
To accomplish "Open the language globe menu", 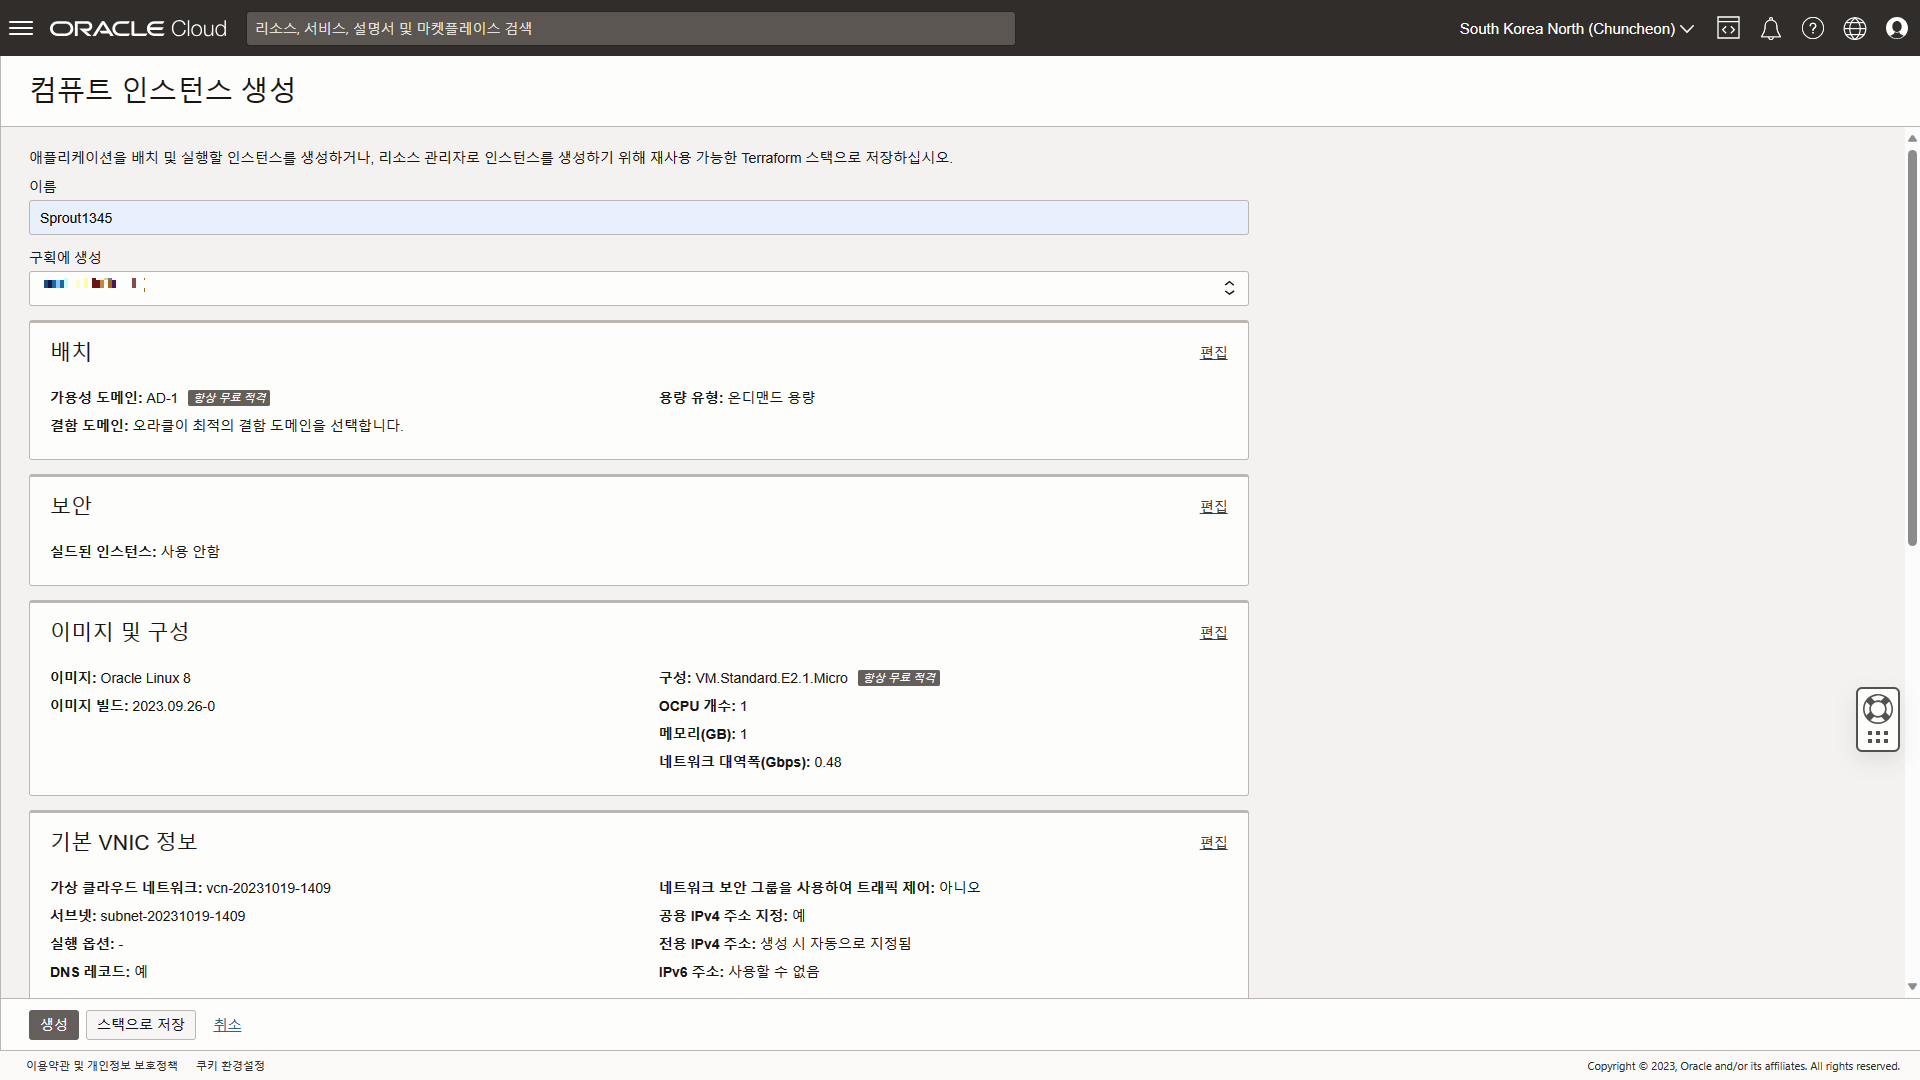I will 1854,28.
